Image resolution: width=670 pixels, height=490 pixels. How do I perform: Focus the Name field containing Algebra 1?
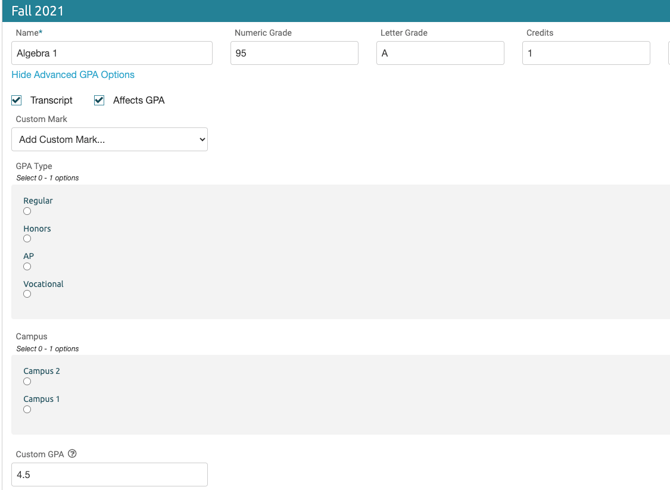pos(111,53)
